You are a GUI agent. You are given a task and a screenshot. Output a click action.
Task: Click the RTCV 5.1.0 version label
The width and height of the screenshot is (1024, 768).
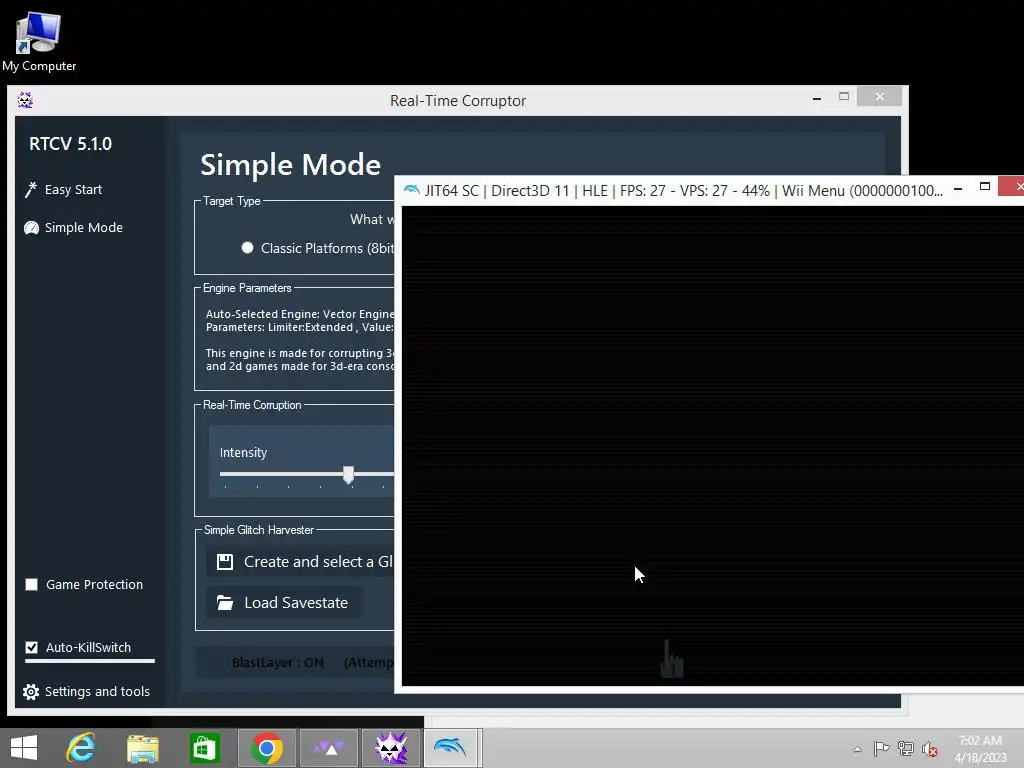pyautogui.click(x=71, y=144)
